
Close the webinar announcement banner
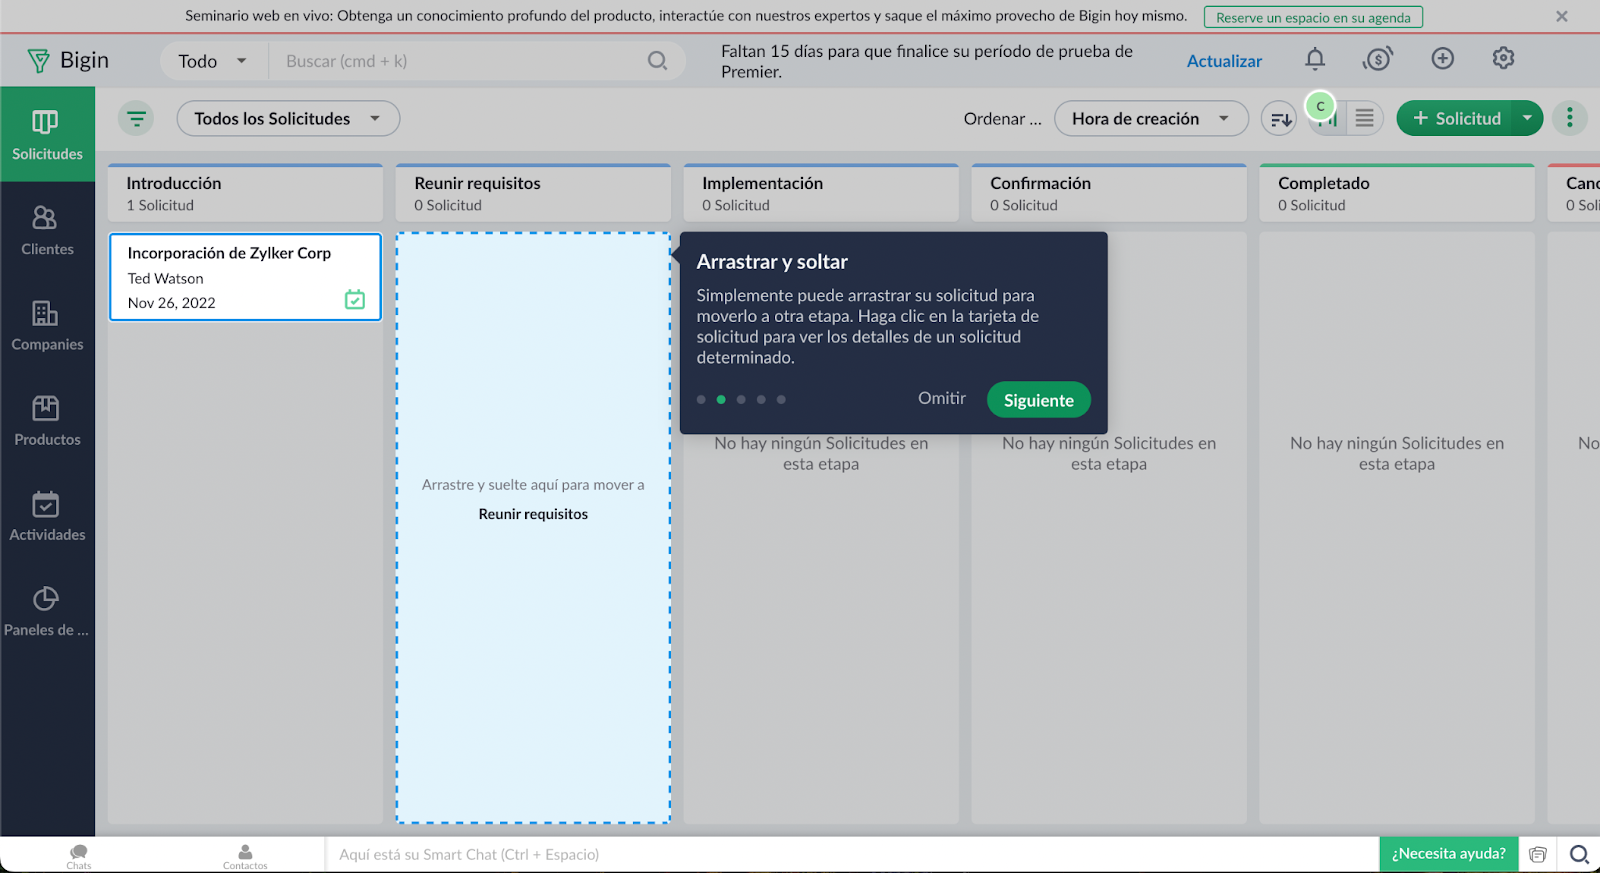click(1562, 17)
